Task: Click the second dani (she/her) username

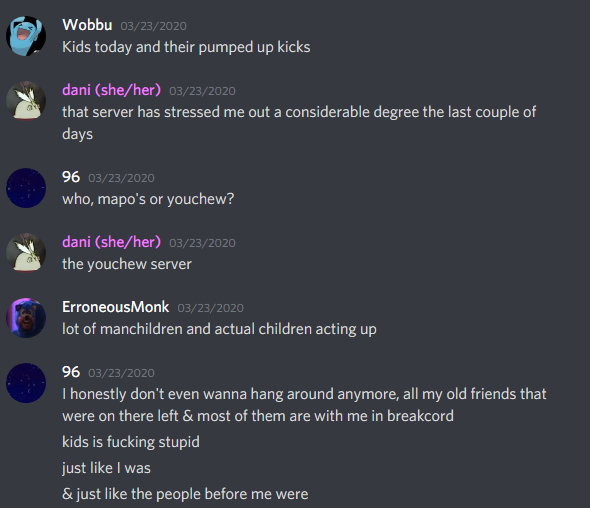Action: (111, 242)
